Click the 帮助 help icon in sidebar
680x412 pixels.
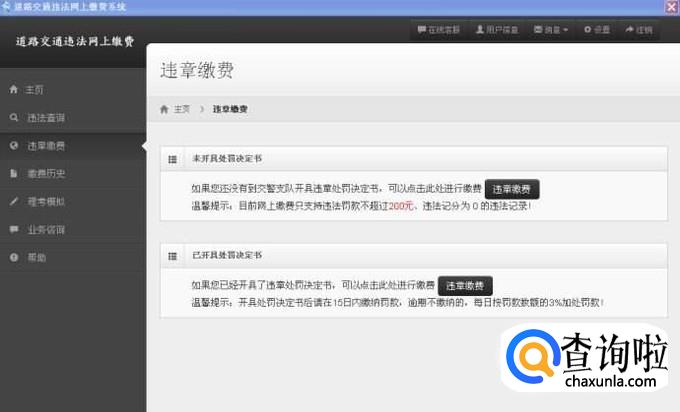[14, 257]
